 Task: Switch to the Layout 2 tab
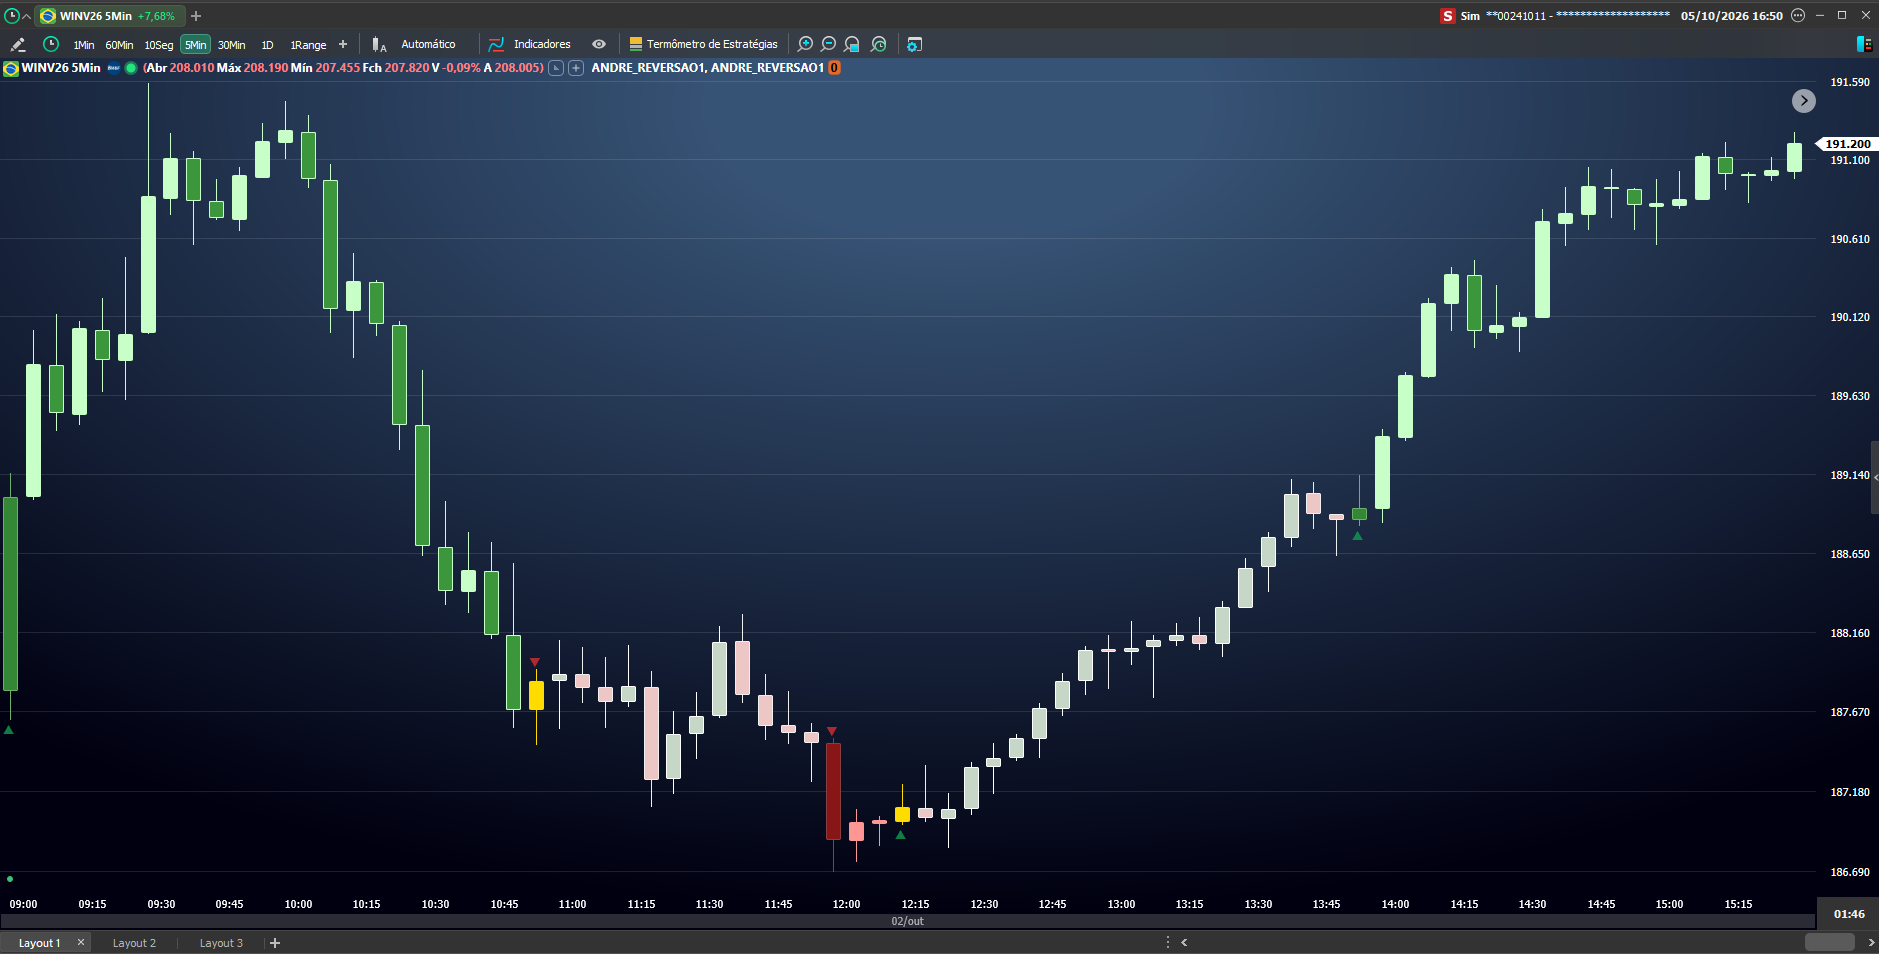134,943
